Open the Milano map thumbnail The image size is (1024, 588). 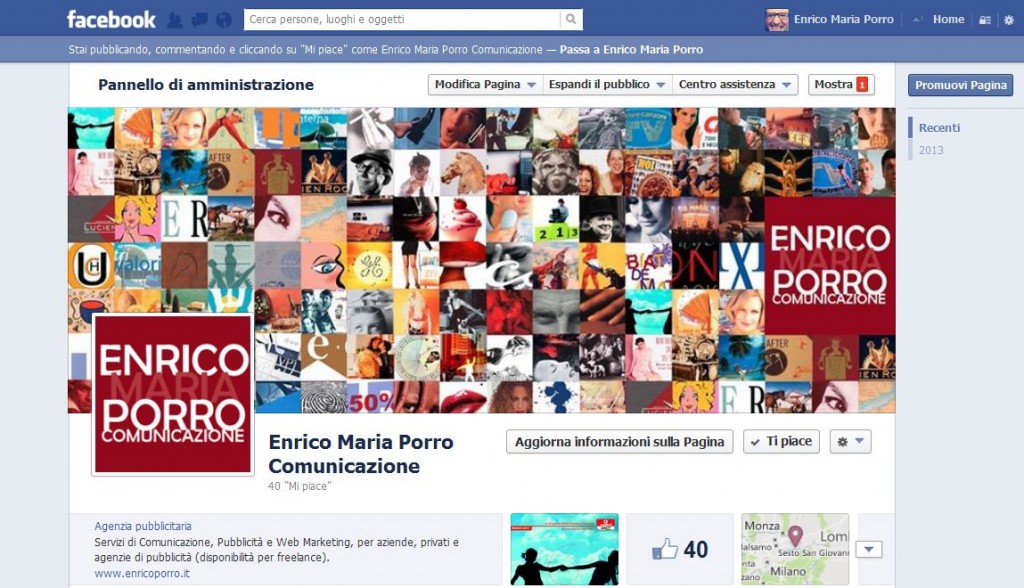(x=795, y=549)
